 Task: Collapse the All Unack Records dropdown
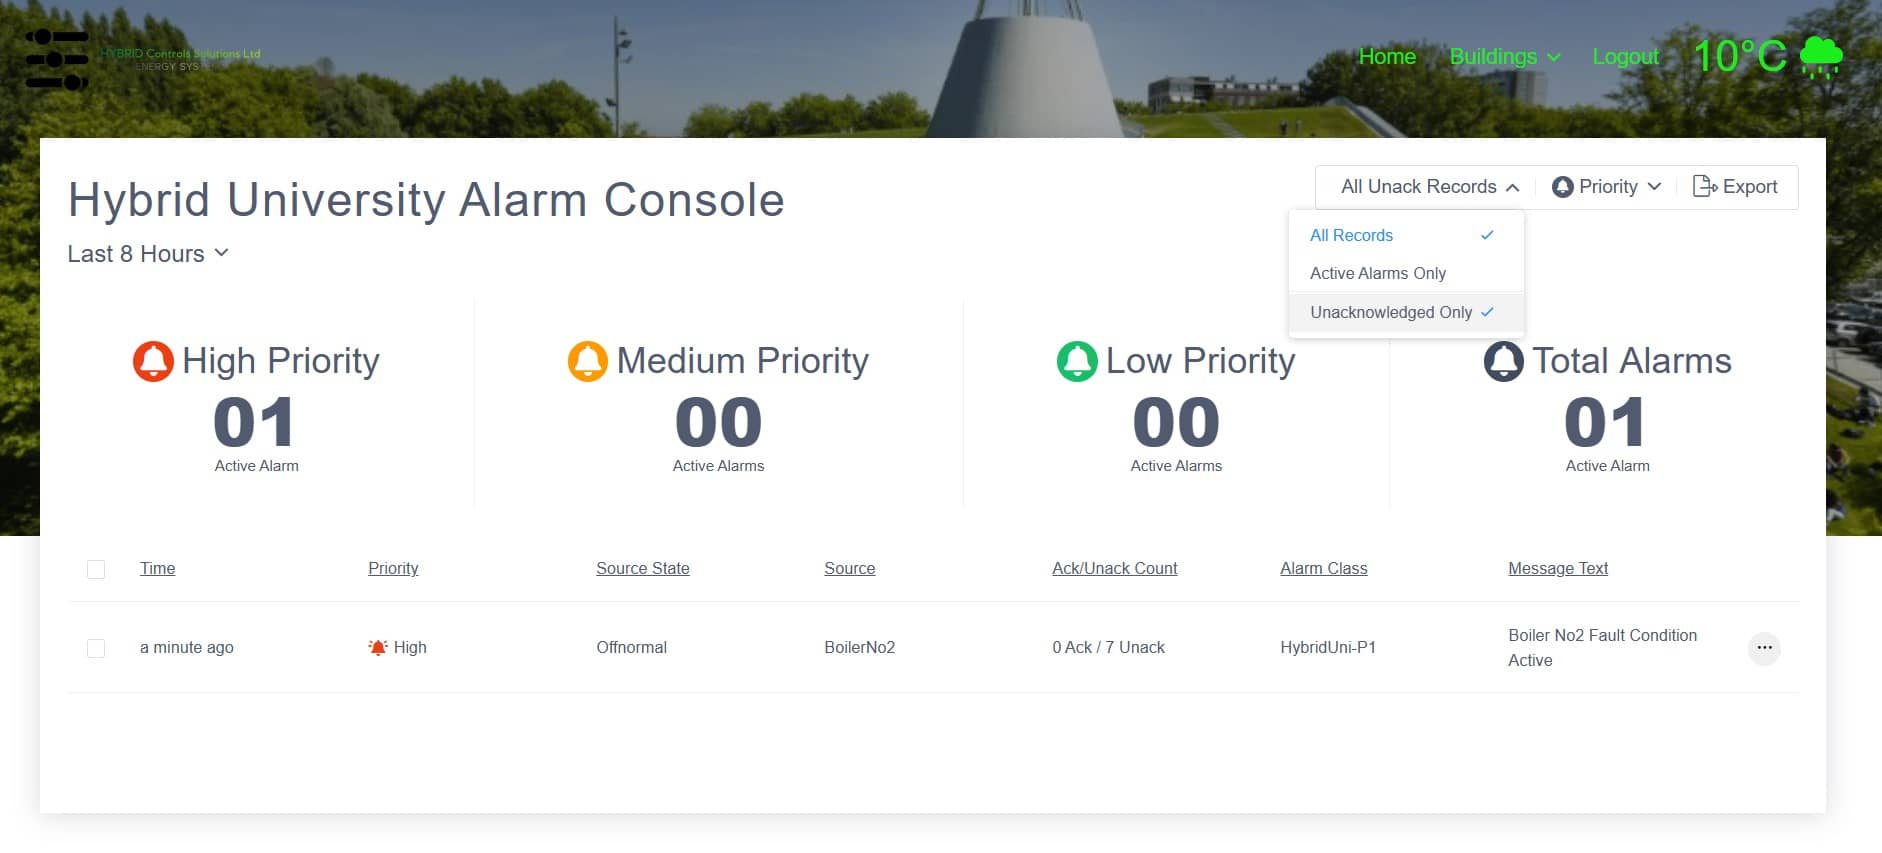click(1429, 187)
